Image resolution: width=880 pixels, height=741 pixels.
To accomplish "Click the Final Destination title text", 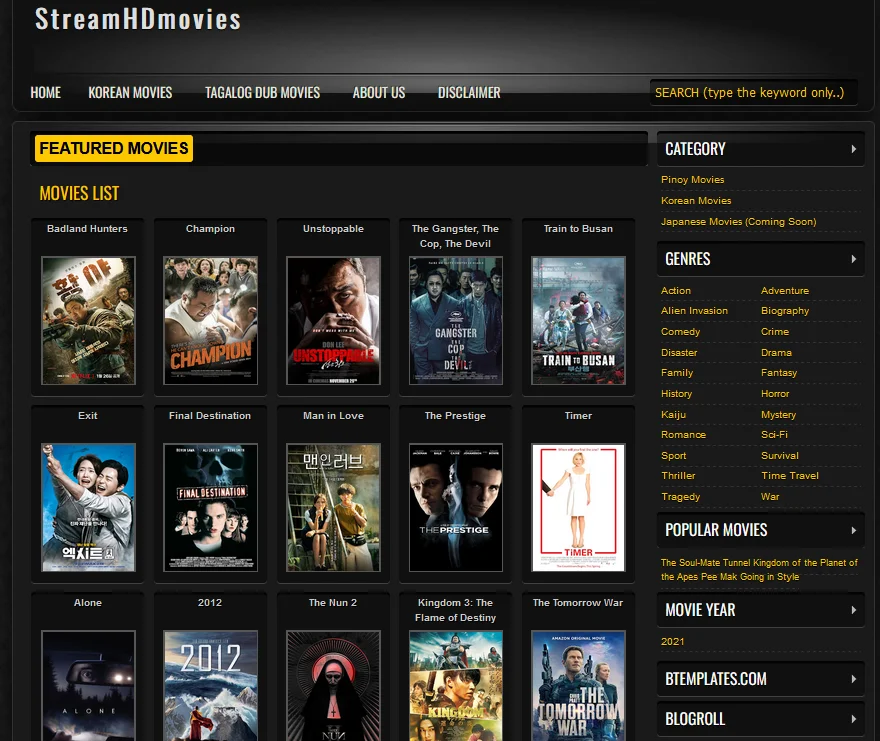I will click(210, 415).
